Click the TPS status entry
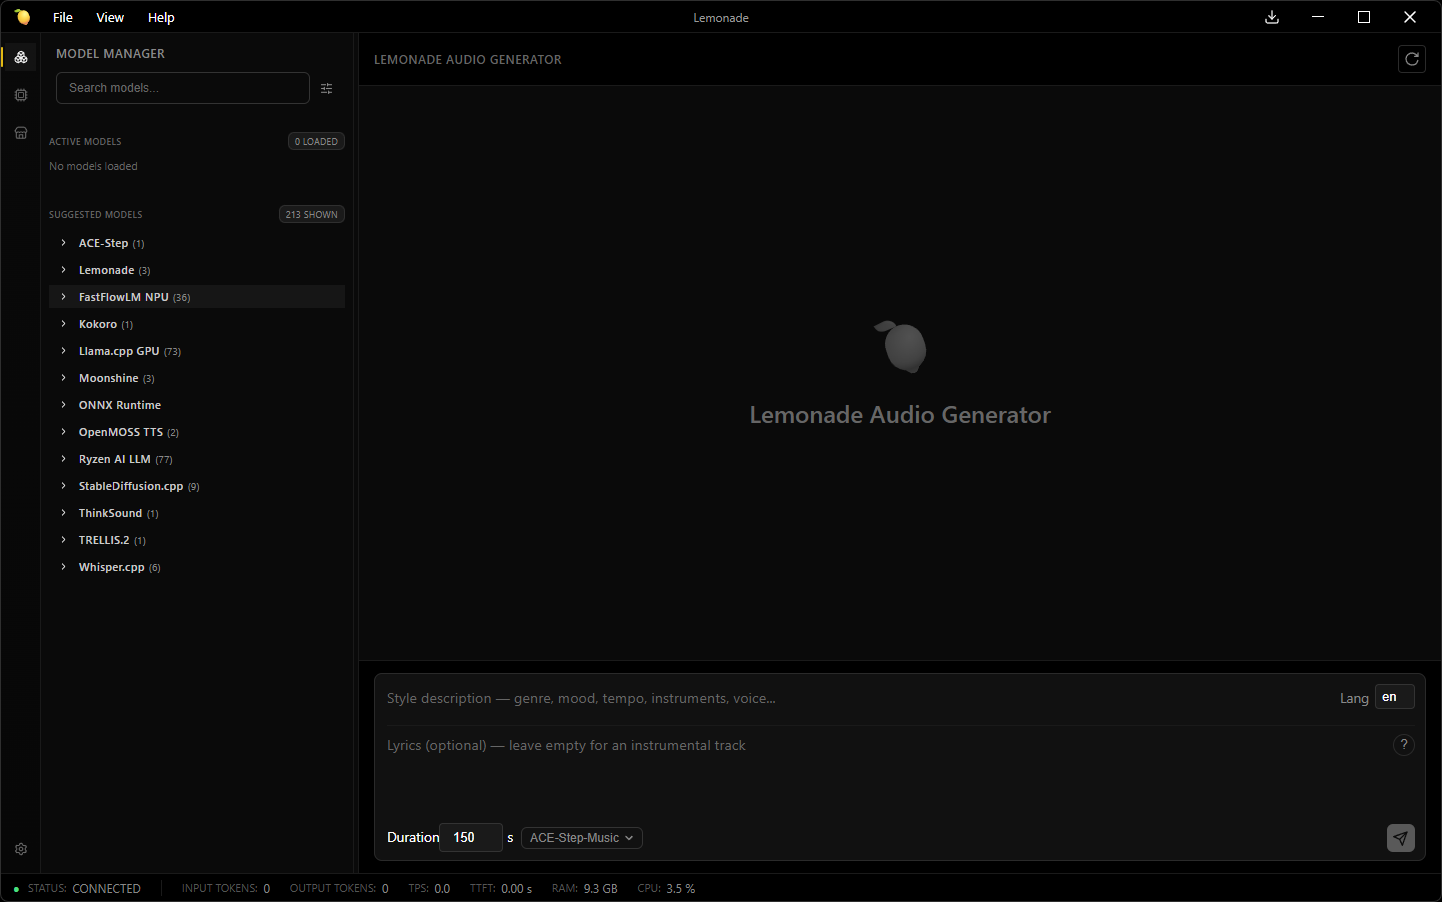1442x902 pixels. coord(429,889)
